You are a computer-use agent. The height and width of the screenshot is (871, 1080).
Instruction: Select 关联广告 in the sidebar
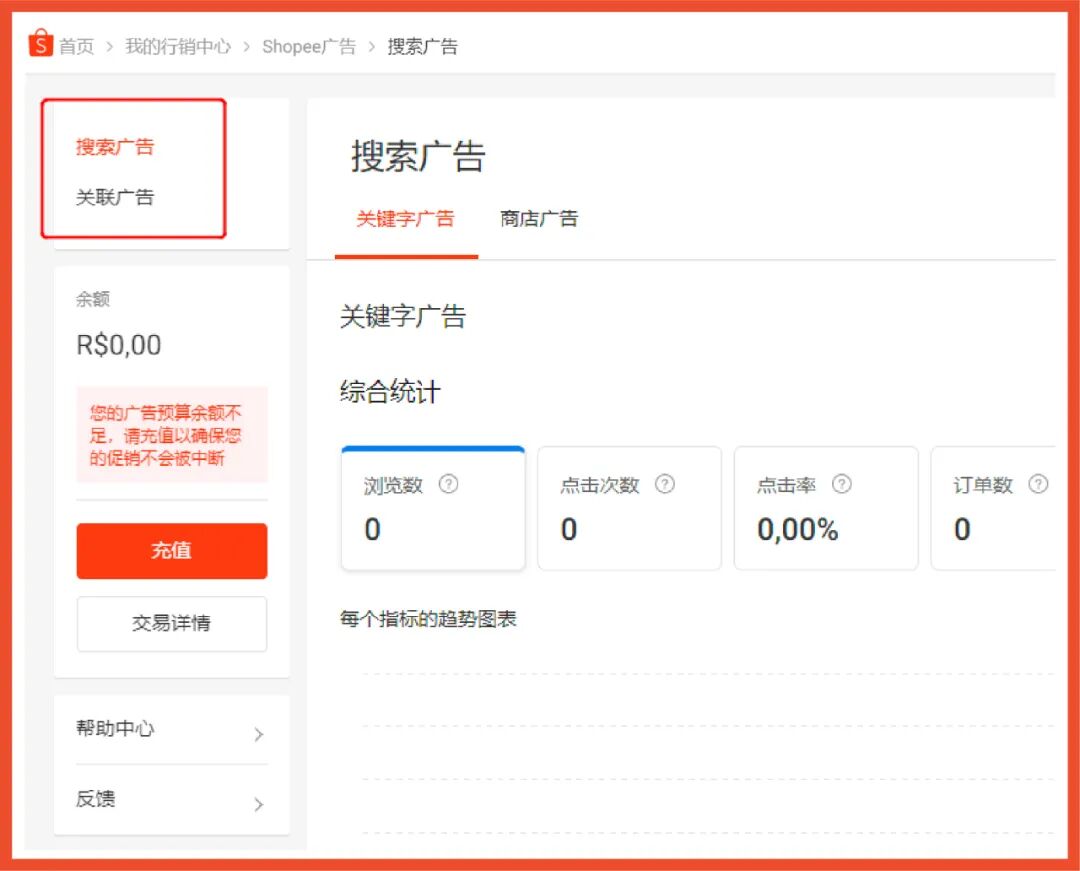pyautogui.click(x=113, y=197)
